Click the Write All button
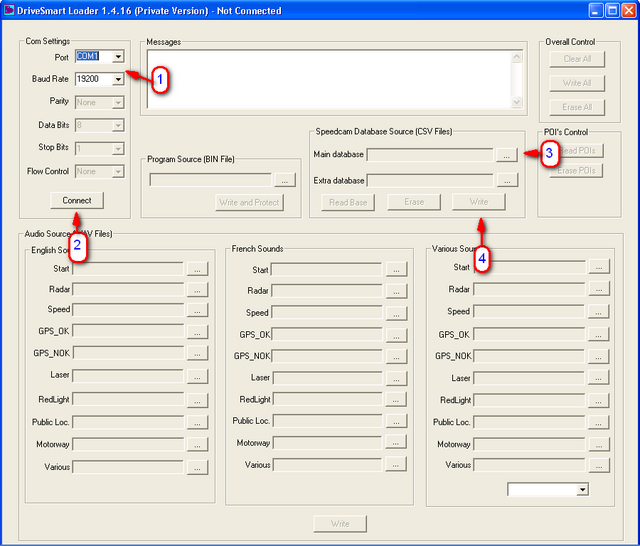 pos(577,83)
